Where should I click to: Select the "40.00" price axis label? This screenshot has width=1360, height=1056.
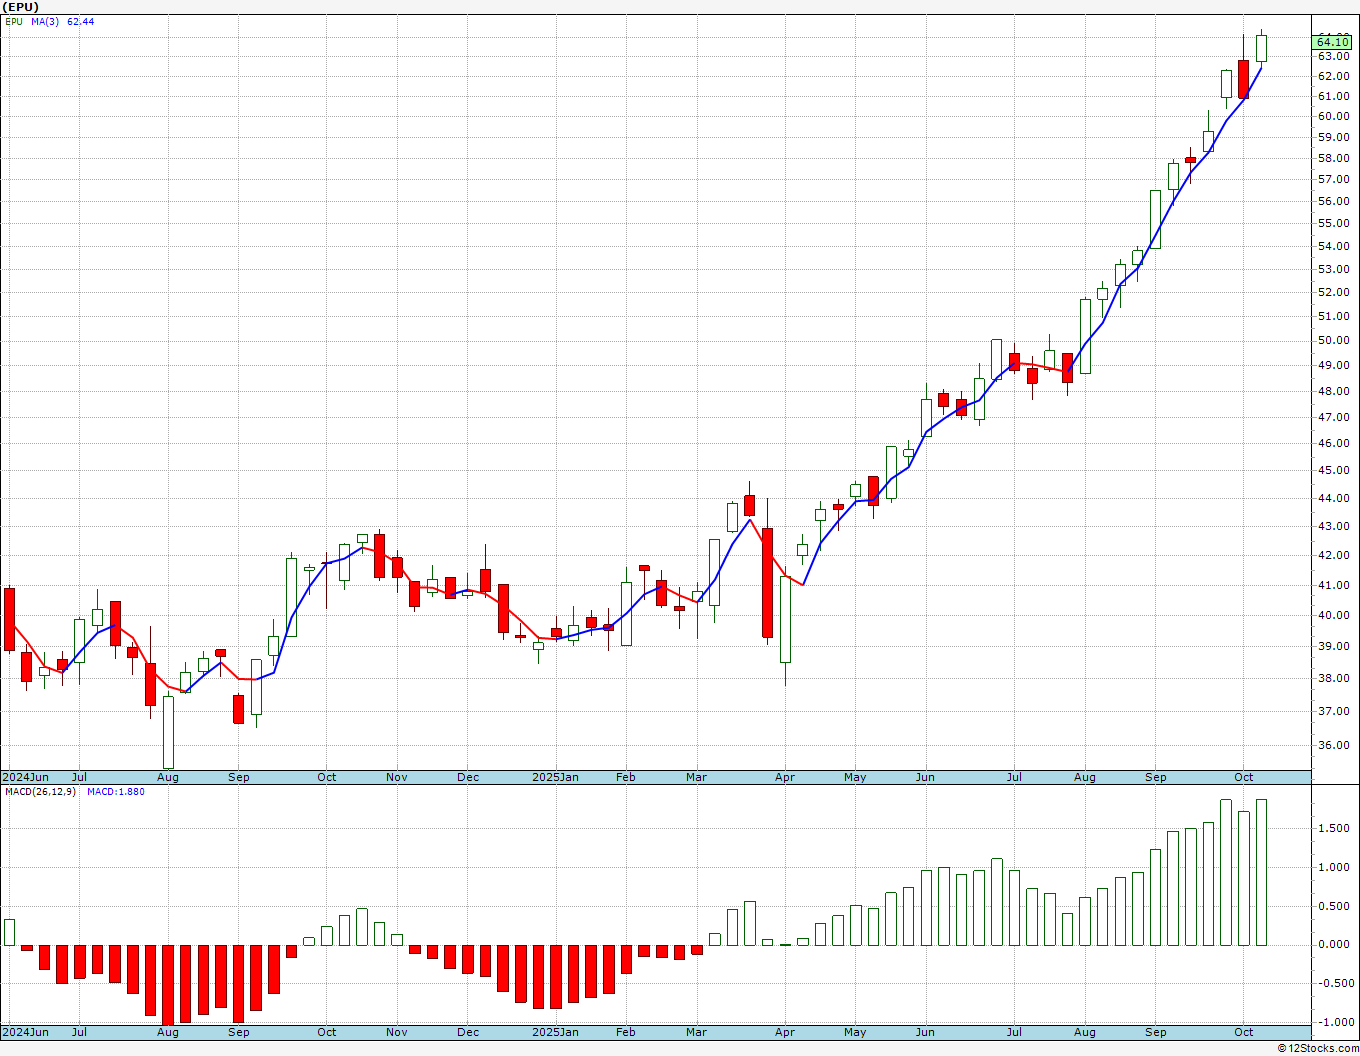(1333, 615)
